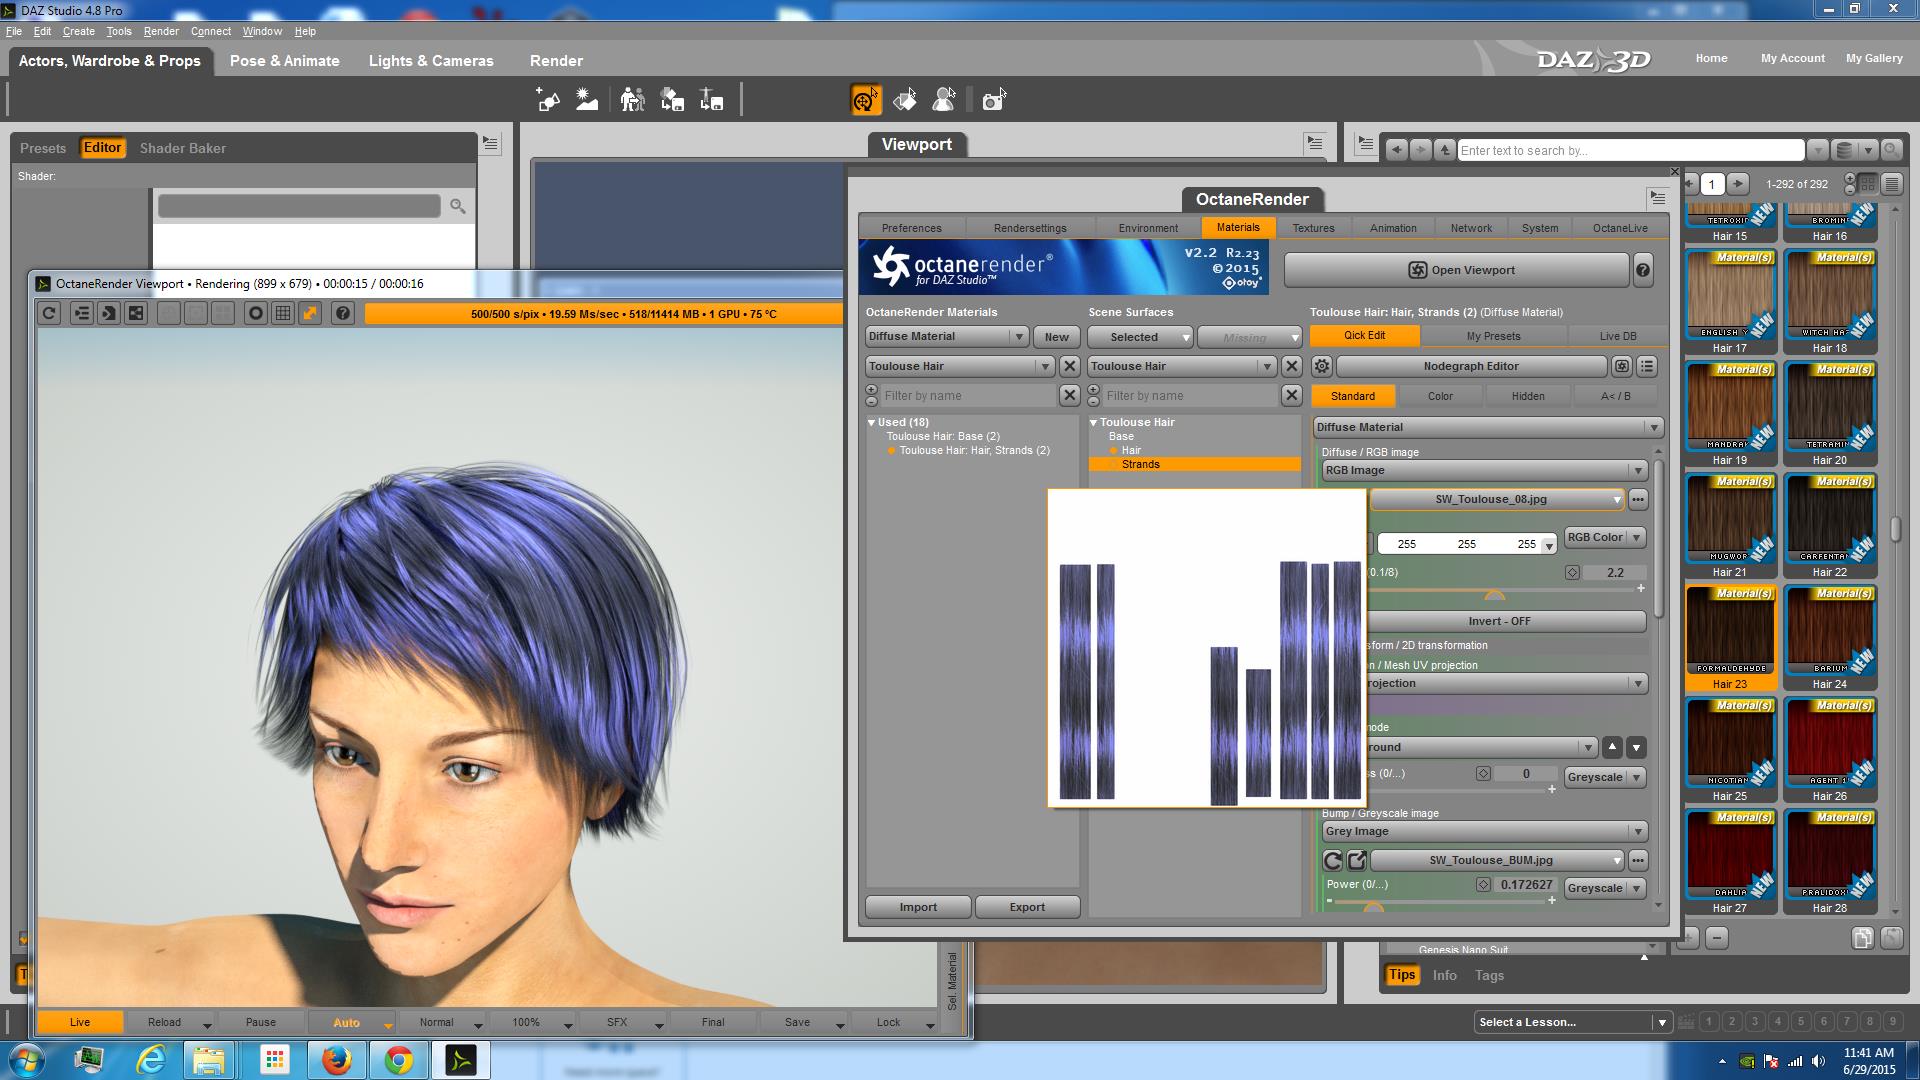Click the restart render icon in Octane viewport
The image size is (1920, 1080).
click(x=49, y=314)
